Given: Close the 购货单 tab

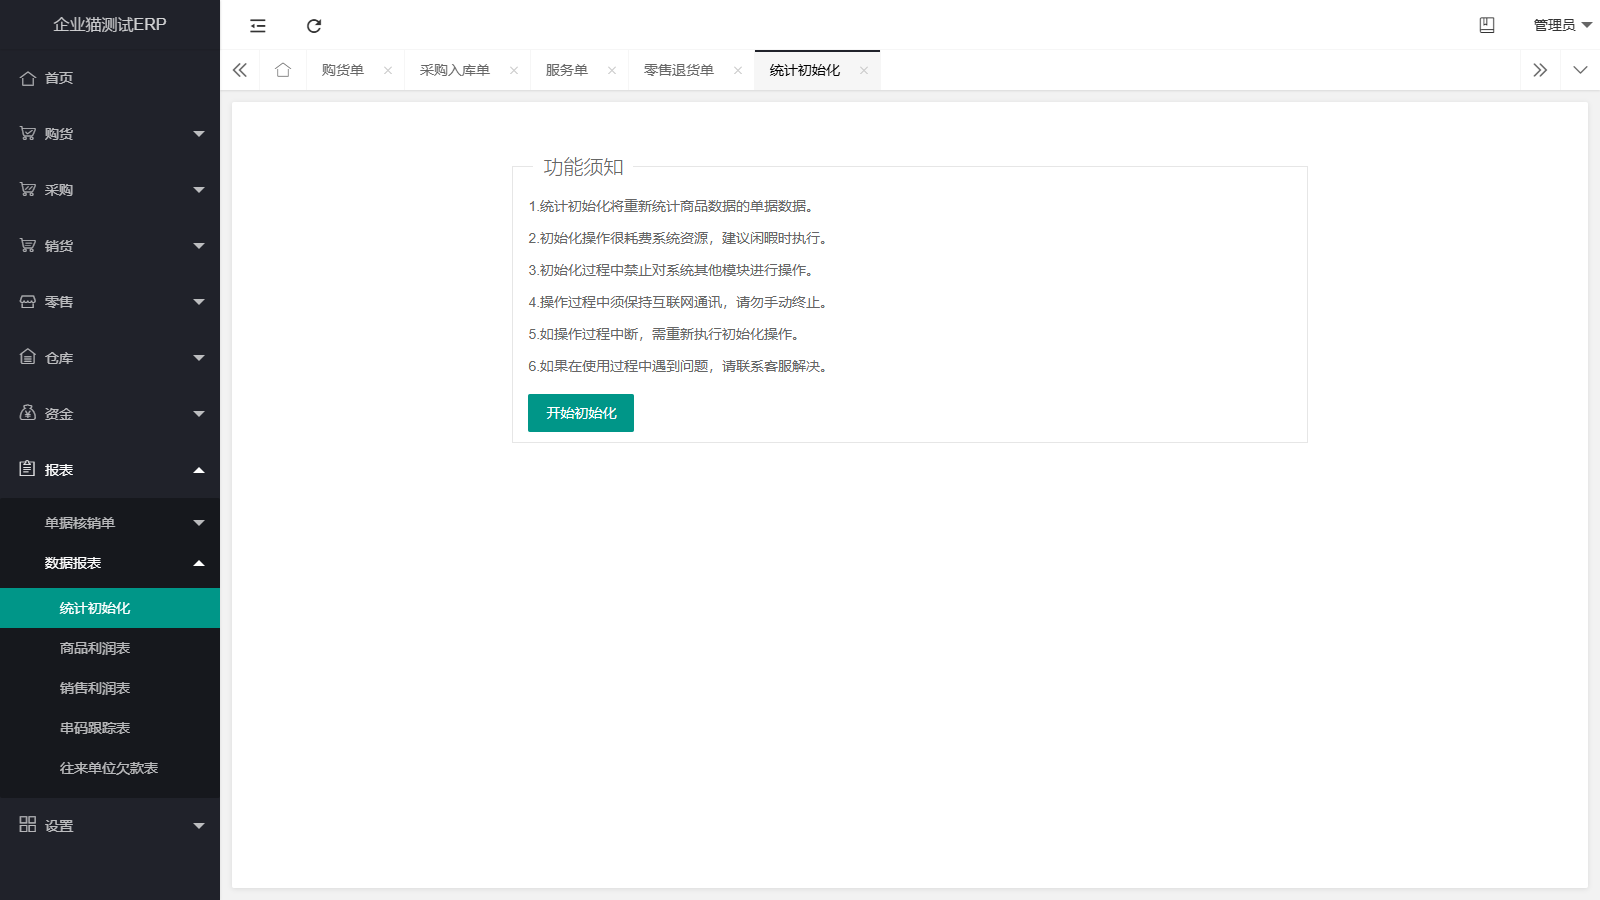Looking at the screenshot, I should (x=388, y=70).
